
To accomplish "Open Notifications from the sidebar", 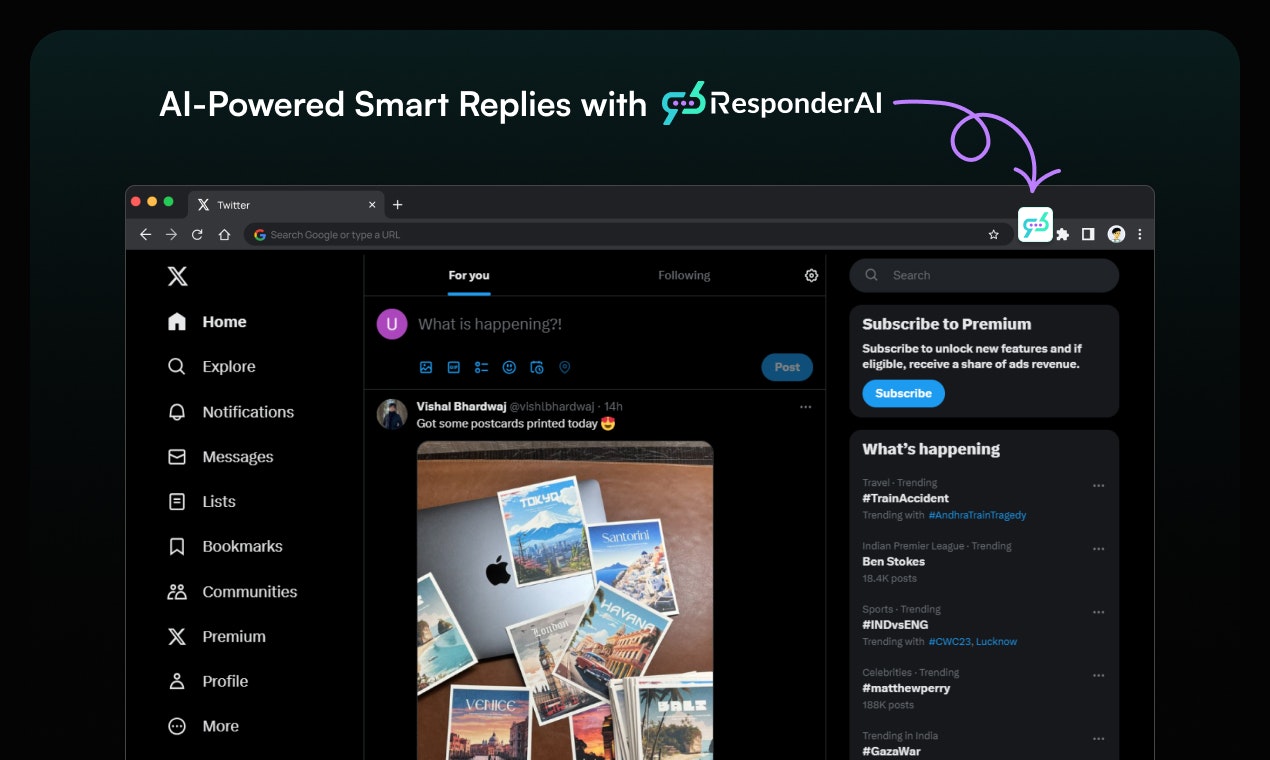I will point(231,412).
